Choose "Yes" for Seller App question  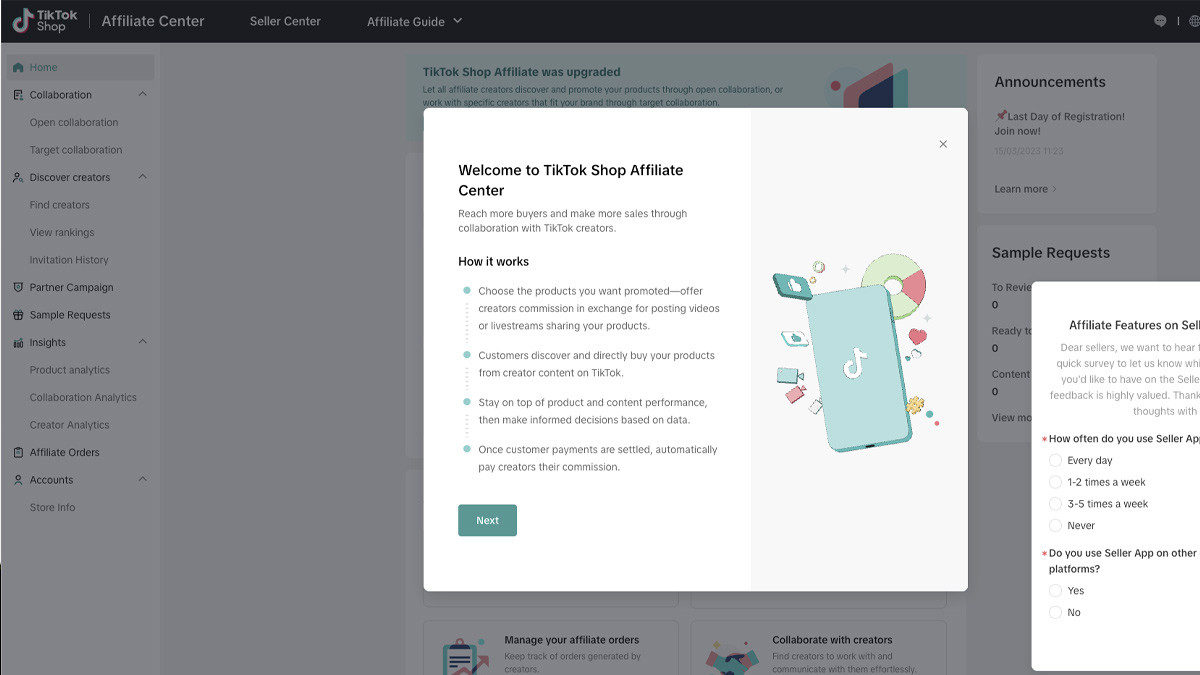[x=1055, y=591]
